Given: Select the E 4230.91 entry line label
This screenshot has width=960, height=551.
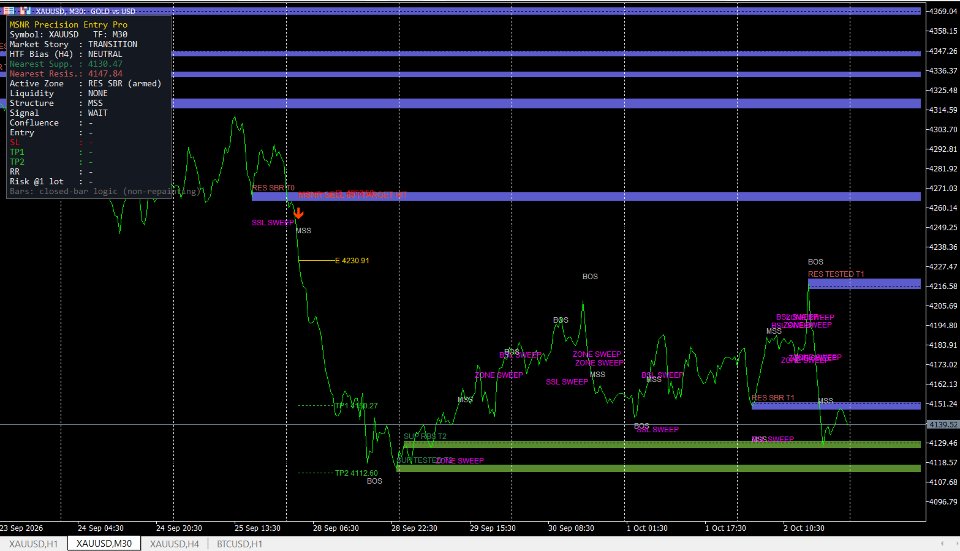Looking at the screenshot, I should click(x=352, y=260).
